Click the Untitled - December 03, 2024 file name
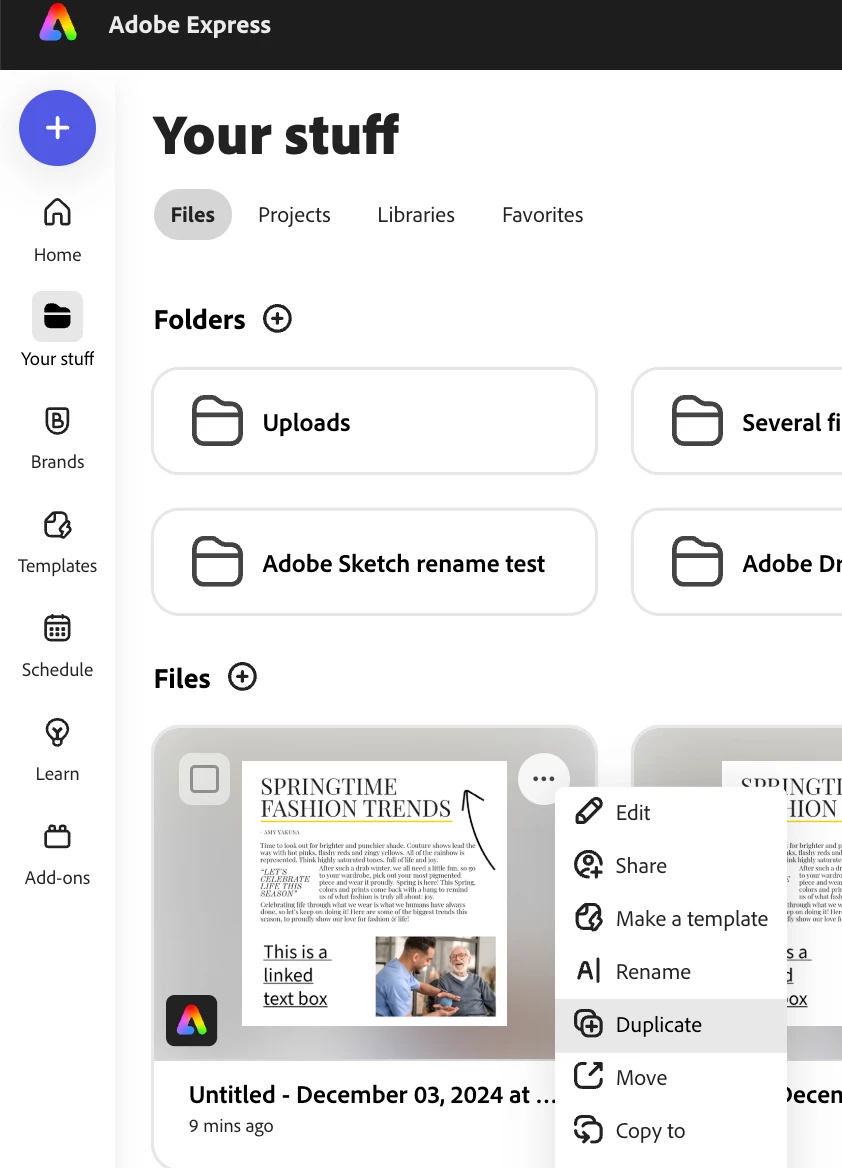The width and height of the screenshot is (842, 1168). (373, 1094)
